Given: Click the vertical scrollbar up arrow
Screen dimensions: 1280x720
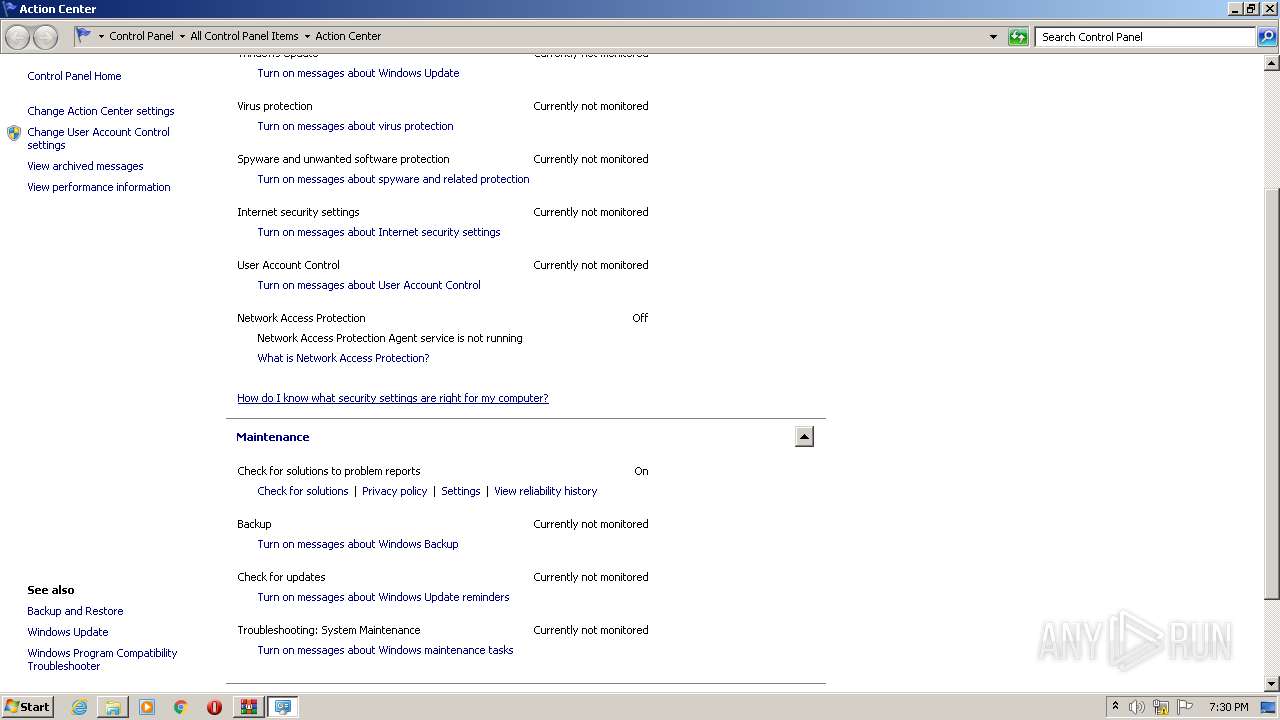Looking at the screenshot, I should point(1272,63).
